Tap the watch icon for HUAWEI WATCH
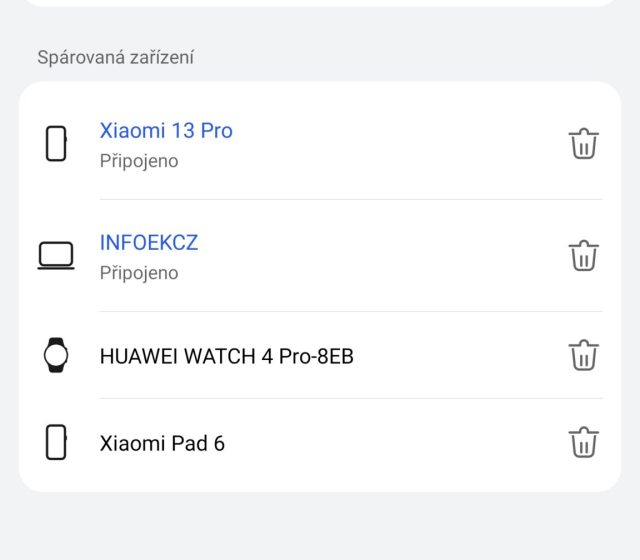The height and width of the screenshot is (560, 640). point(56,355)
